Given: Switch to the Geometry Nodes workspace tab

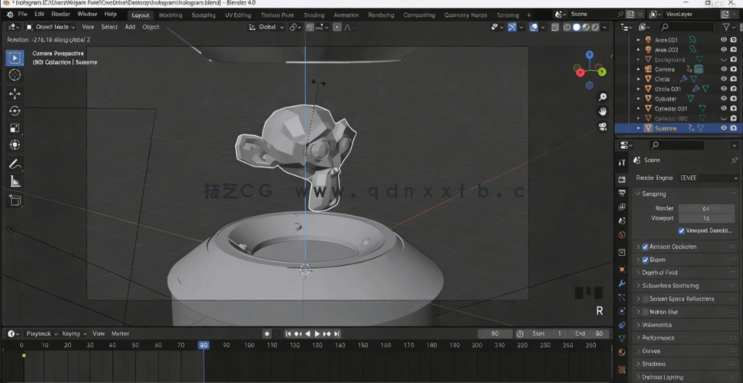Looking at the screenshot, I should [x=466, y=15].
